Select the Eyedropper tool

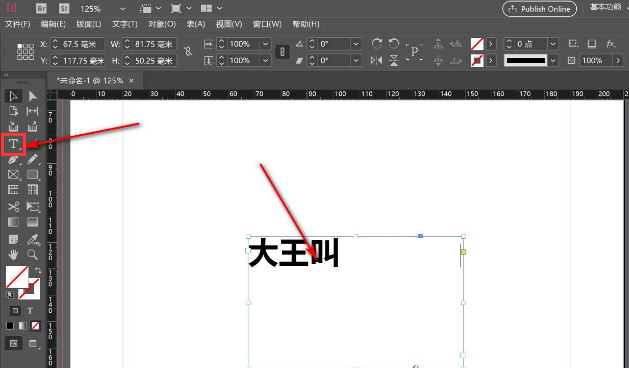pos(32,240)
